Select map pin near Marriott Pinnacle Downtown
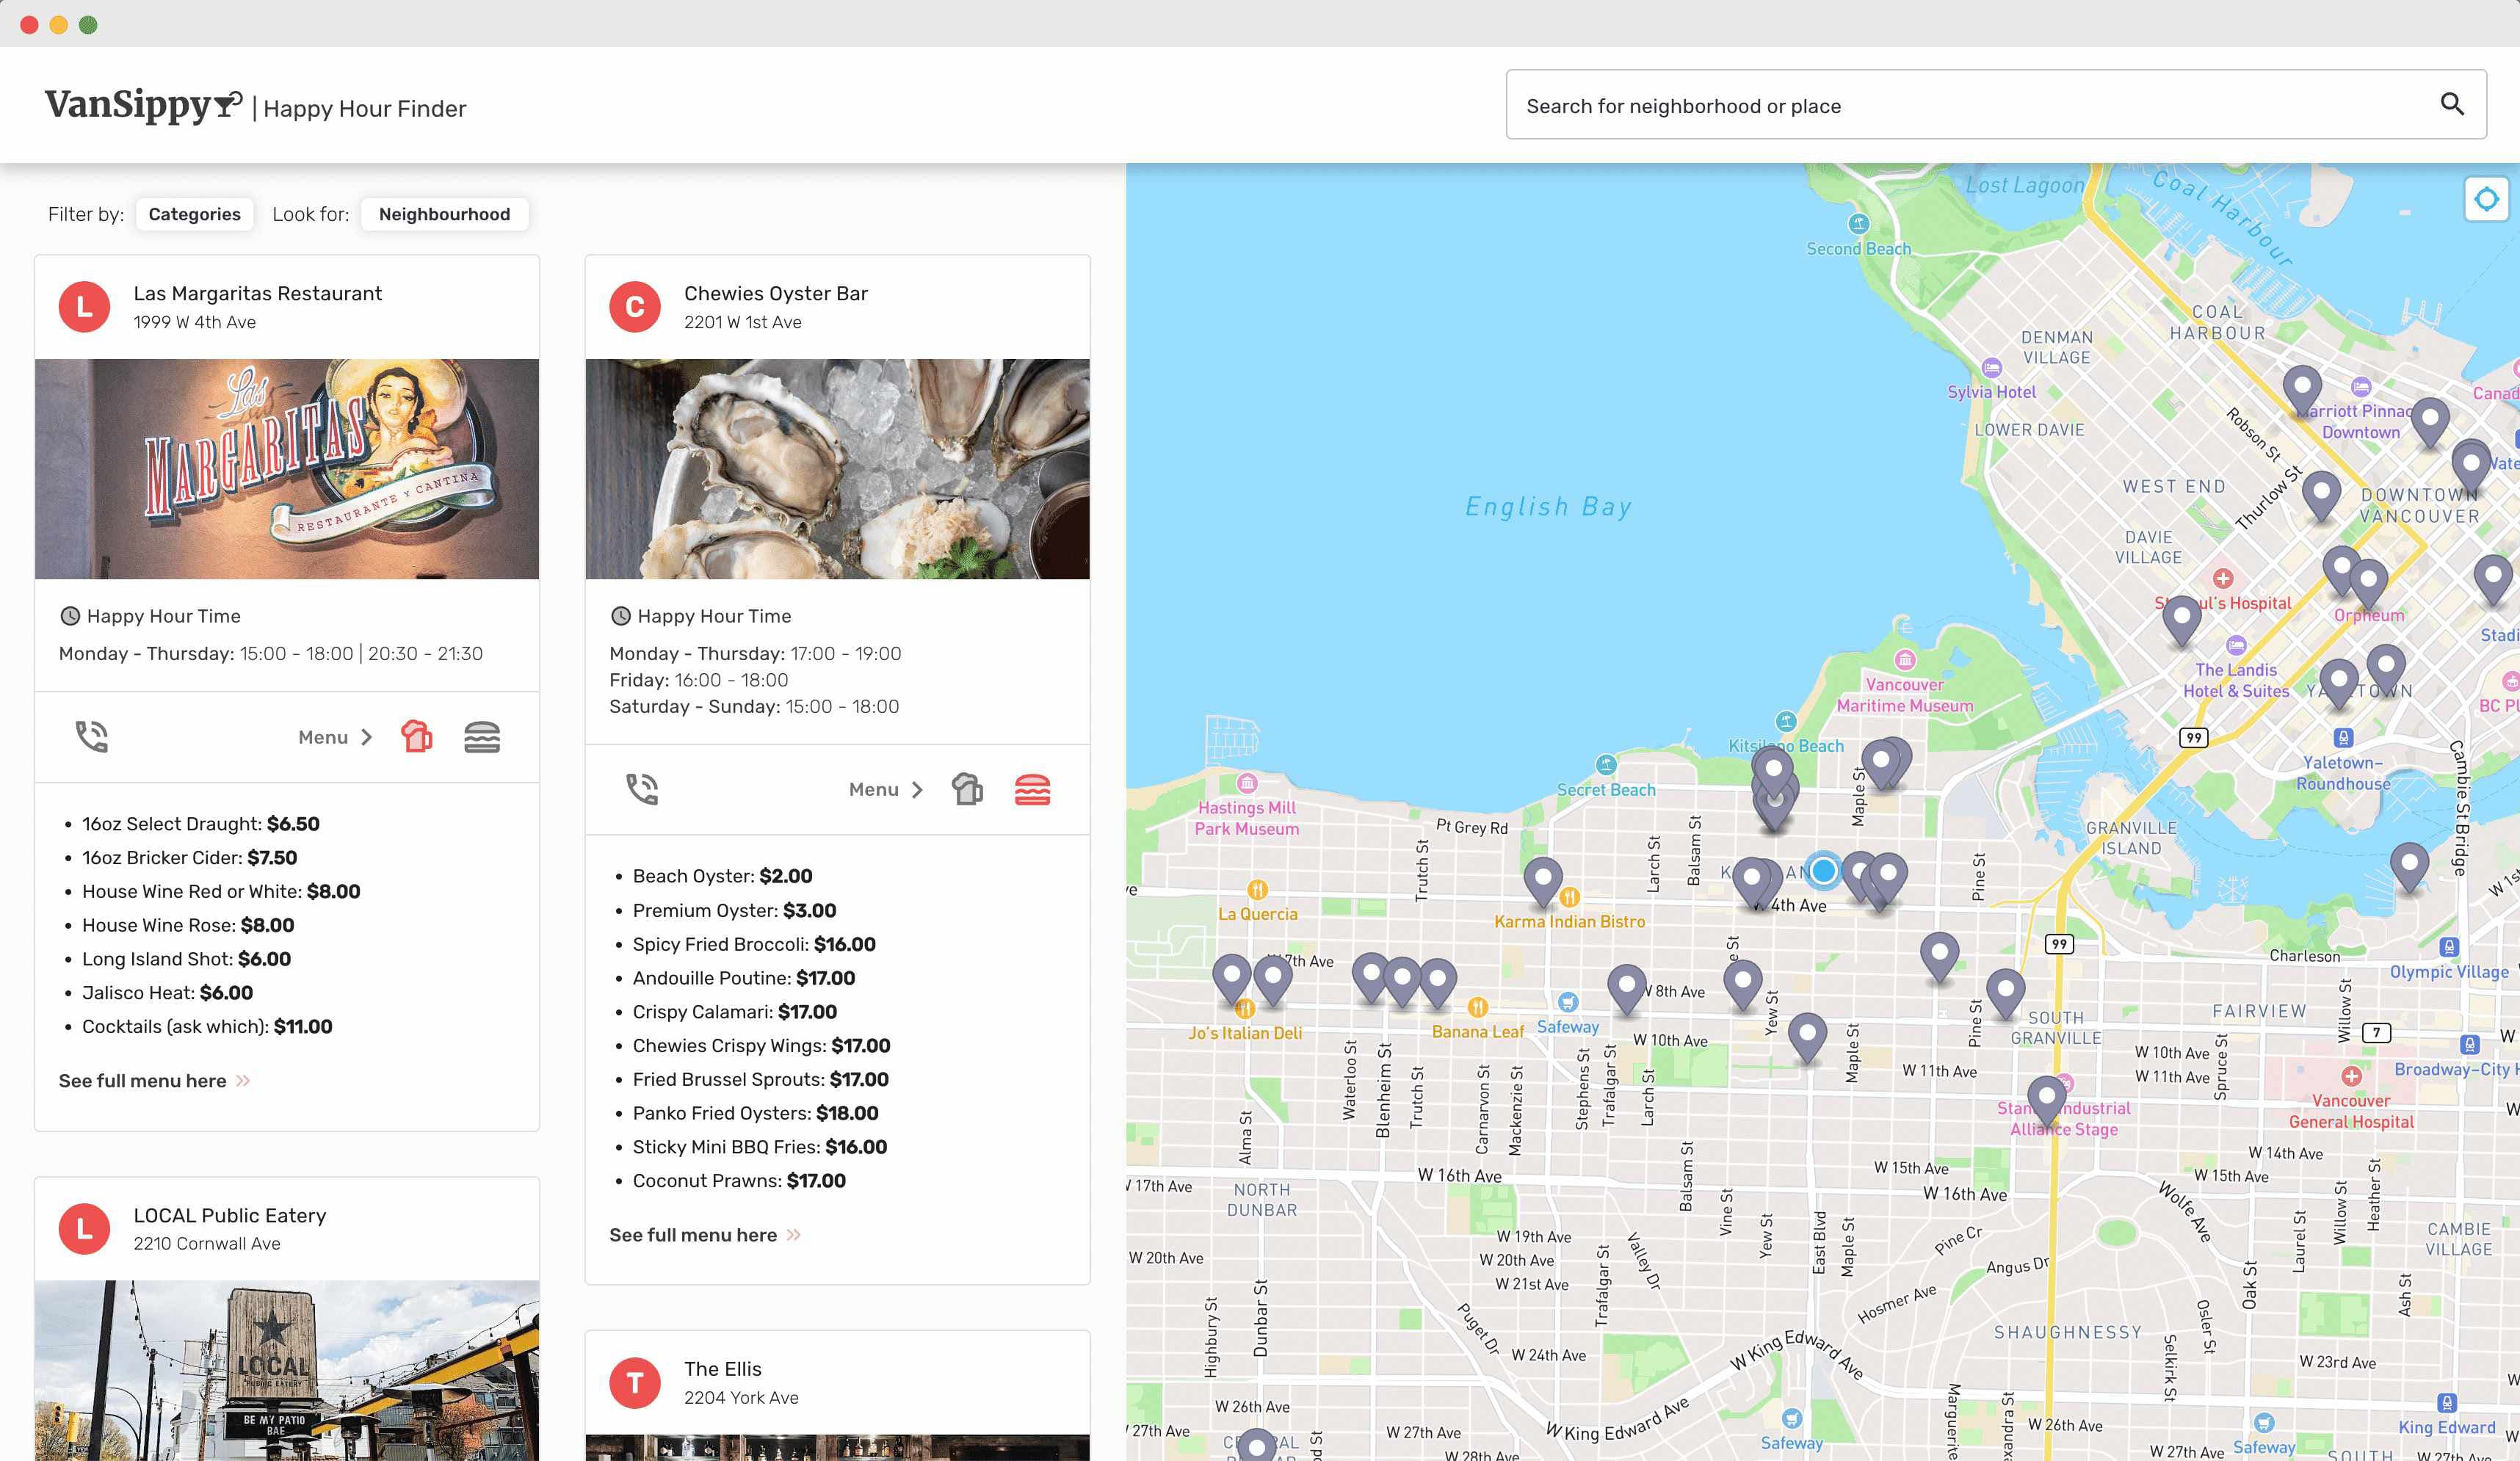Screen dimensions: 2520x1461 pos(2302,392)
